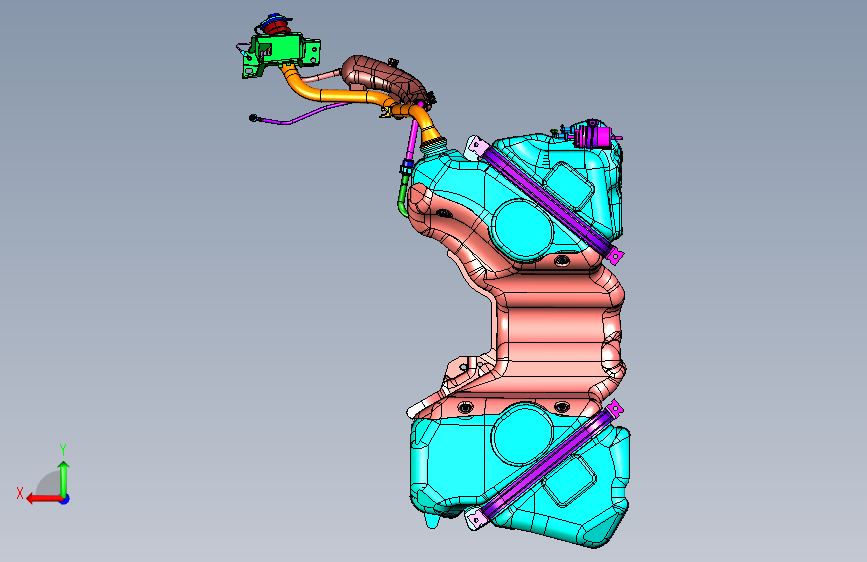
Task: Click the 'Y' axis label
Action: pos(63,449)
